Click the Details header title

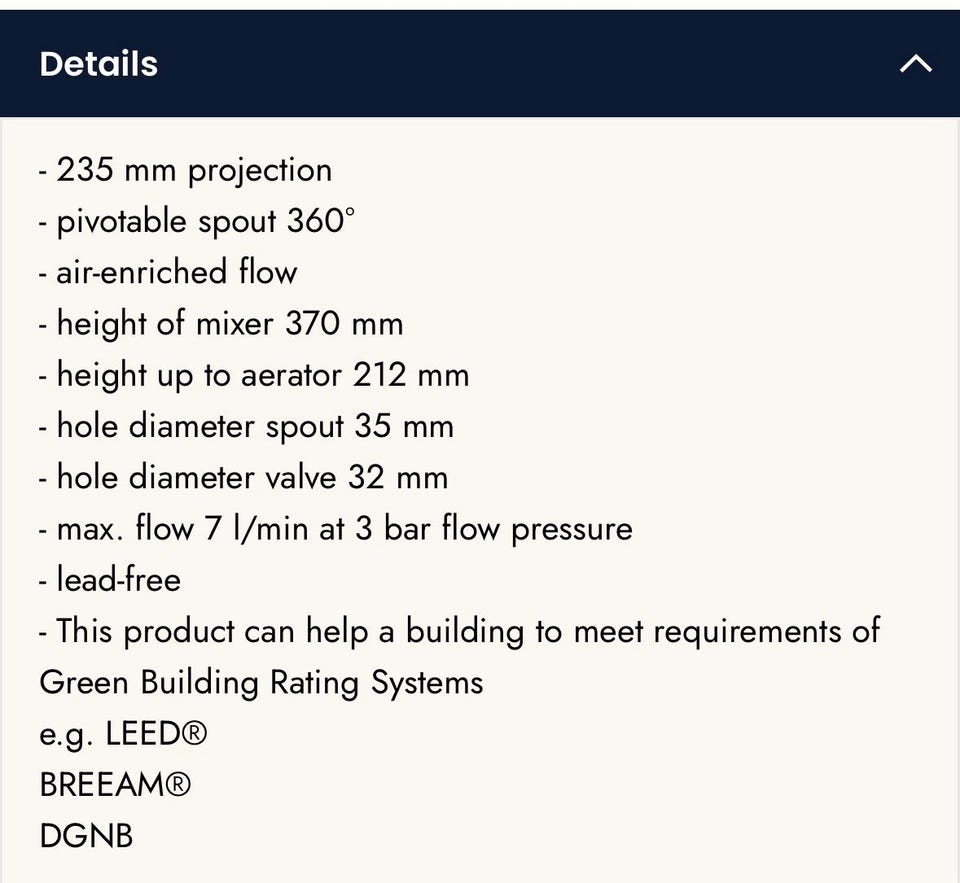click(98, 64)
